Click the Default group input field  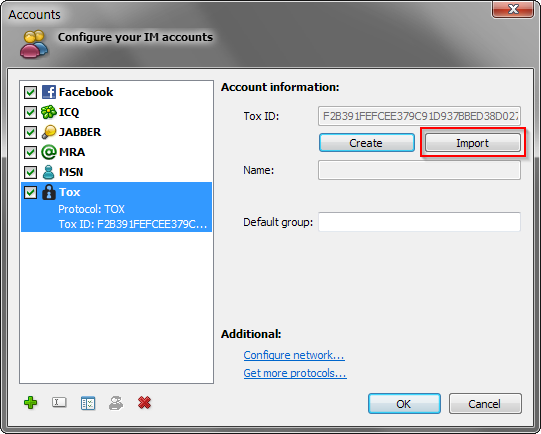pos(419,222)
